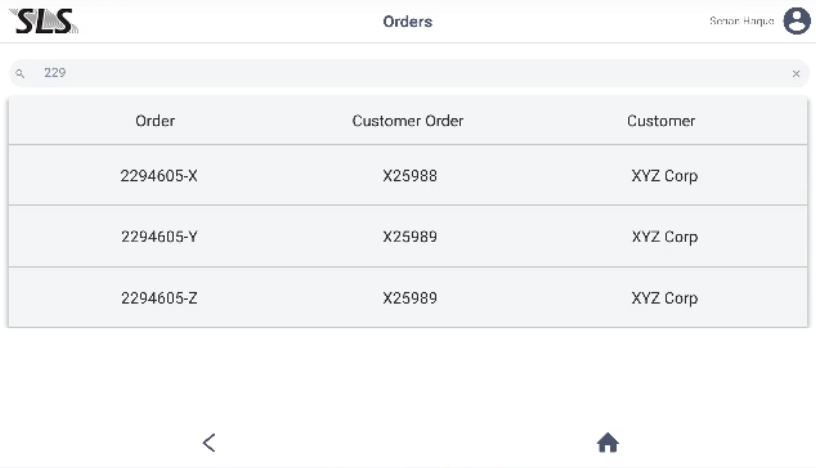Open order 2294605-Y

(159, 237)
